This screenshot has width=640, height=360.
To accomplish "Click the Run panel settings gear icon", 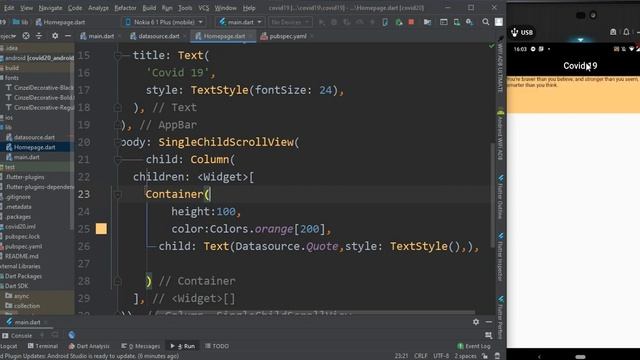I will [x=476, y=322].
